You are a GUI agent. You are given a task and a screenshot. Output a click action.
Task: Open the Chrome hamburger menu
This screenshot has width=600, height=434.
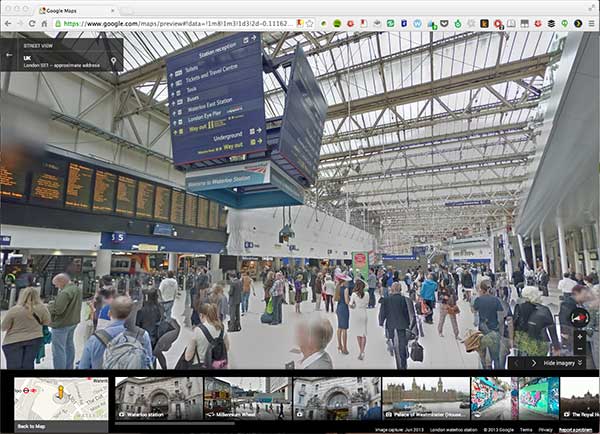592,24
